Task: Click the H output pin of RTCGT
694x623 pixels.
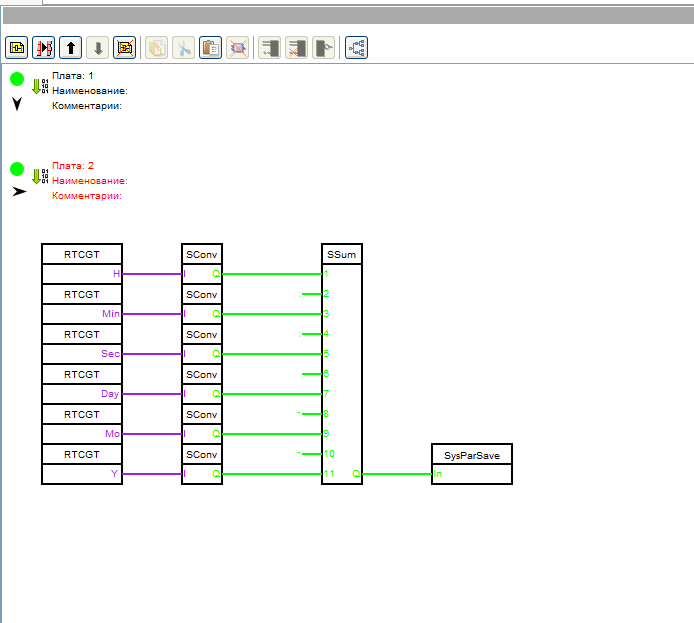Action: pyautogui.click(x=116, y=273)
